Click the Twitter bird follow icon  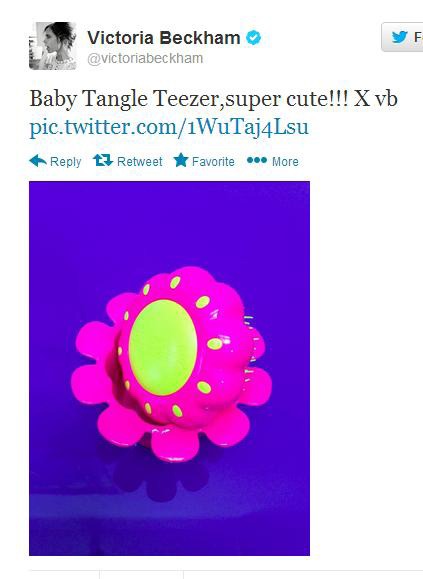pos(399,37)
